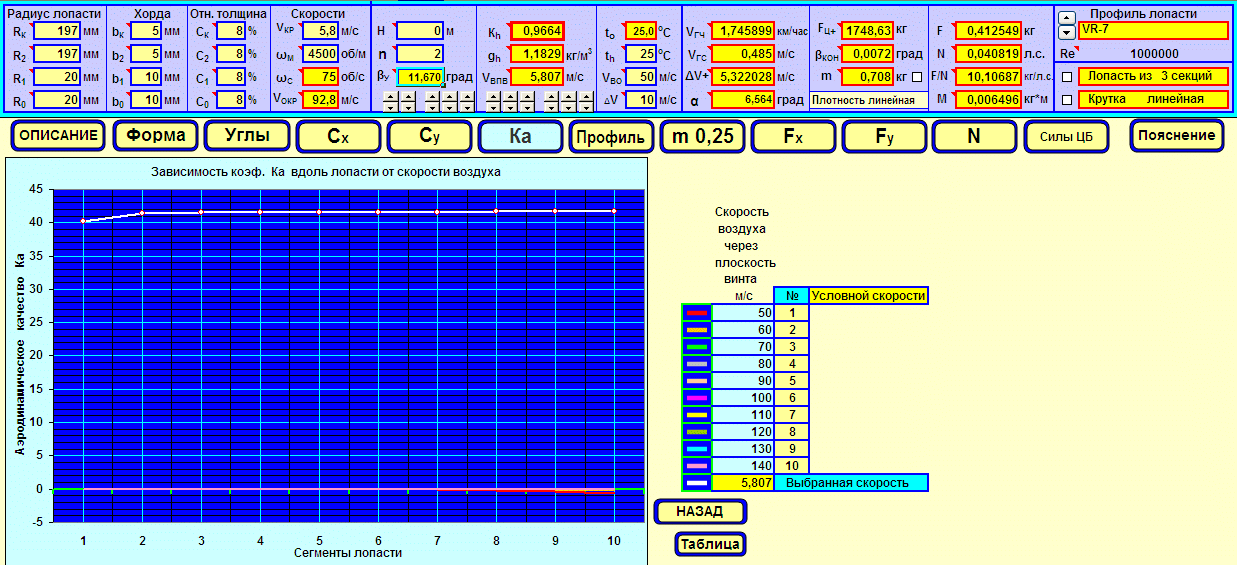Click the legend swatch for speed 70
This screenshot has height=565, width=1237.
click(x=697, y=347)
